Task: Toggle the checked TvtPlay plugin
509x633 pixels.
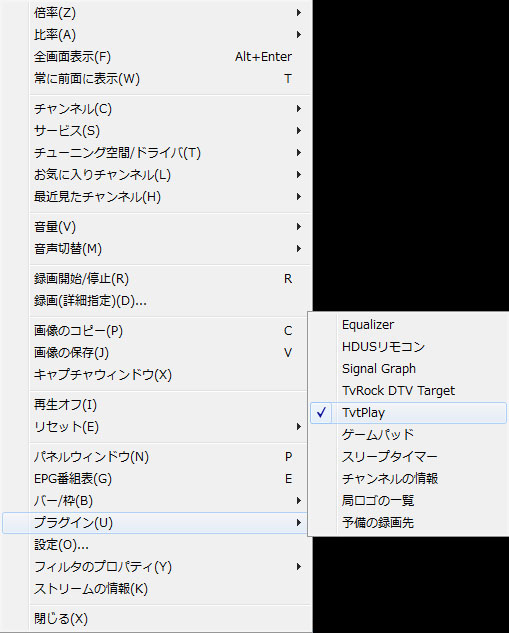Action: click(x=408, y=413)
